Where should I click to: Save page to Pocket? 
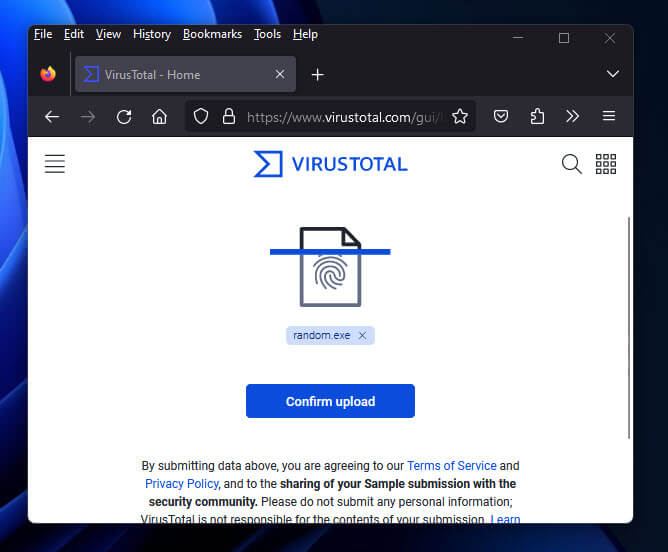tap(501, 116)
